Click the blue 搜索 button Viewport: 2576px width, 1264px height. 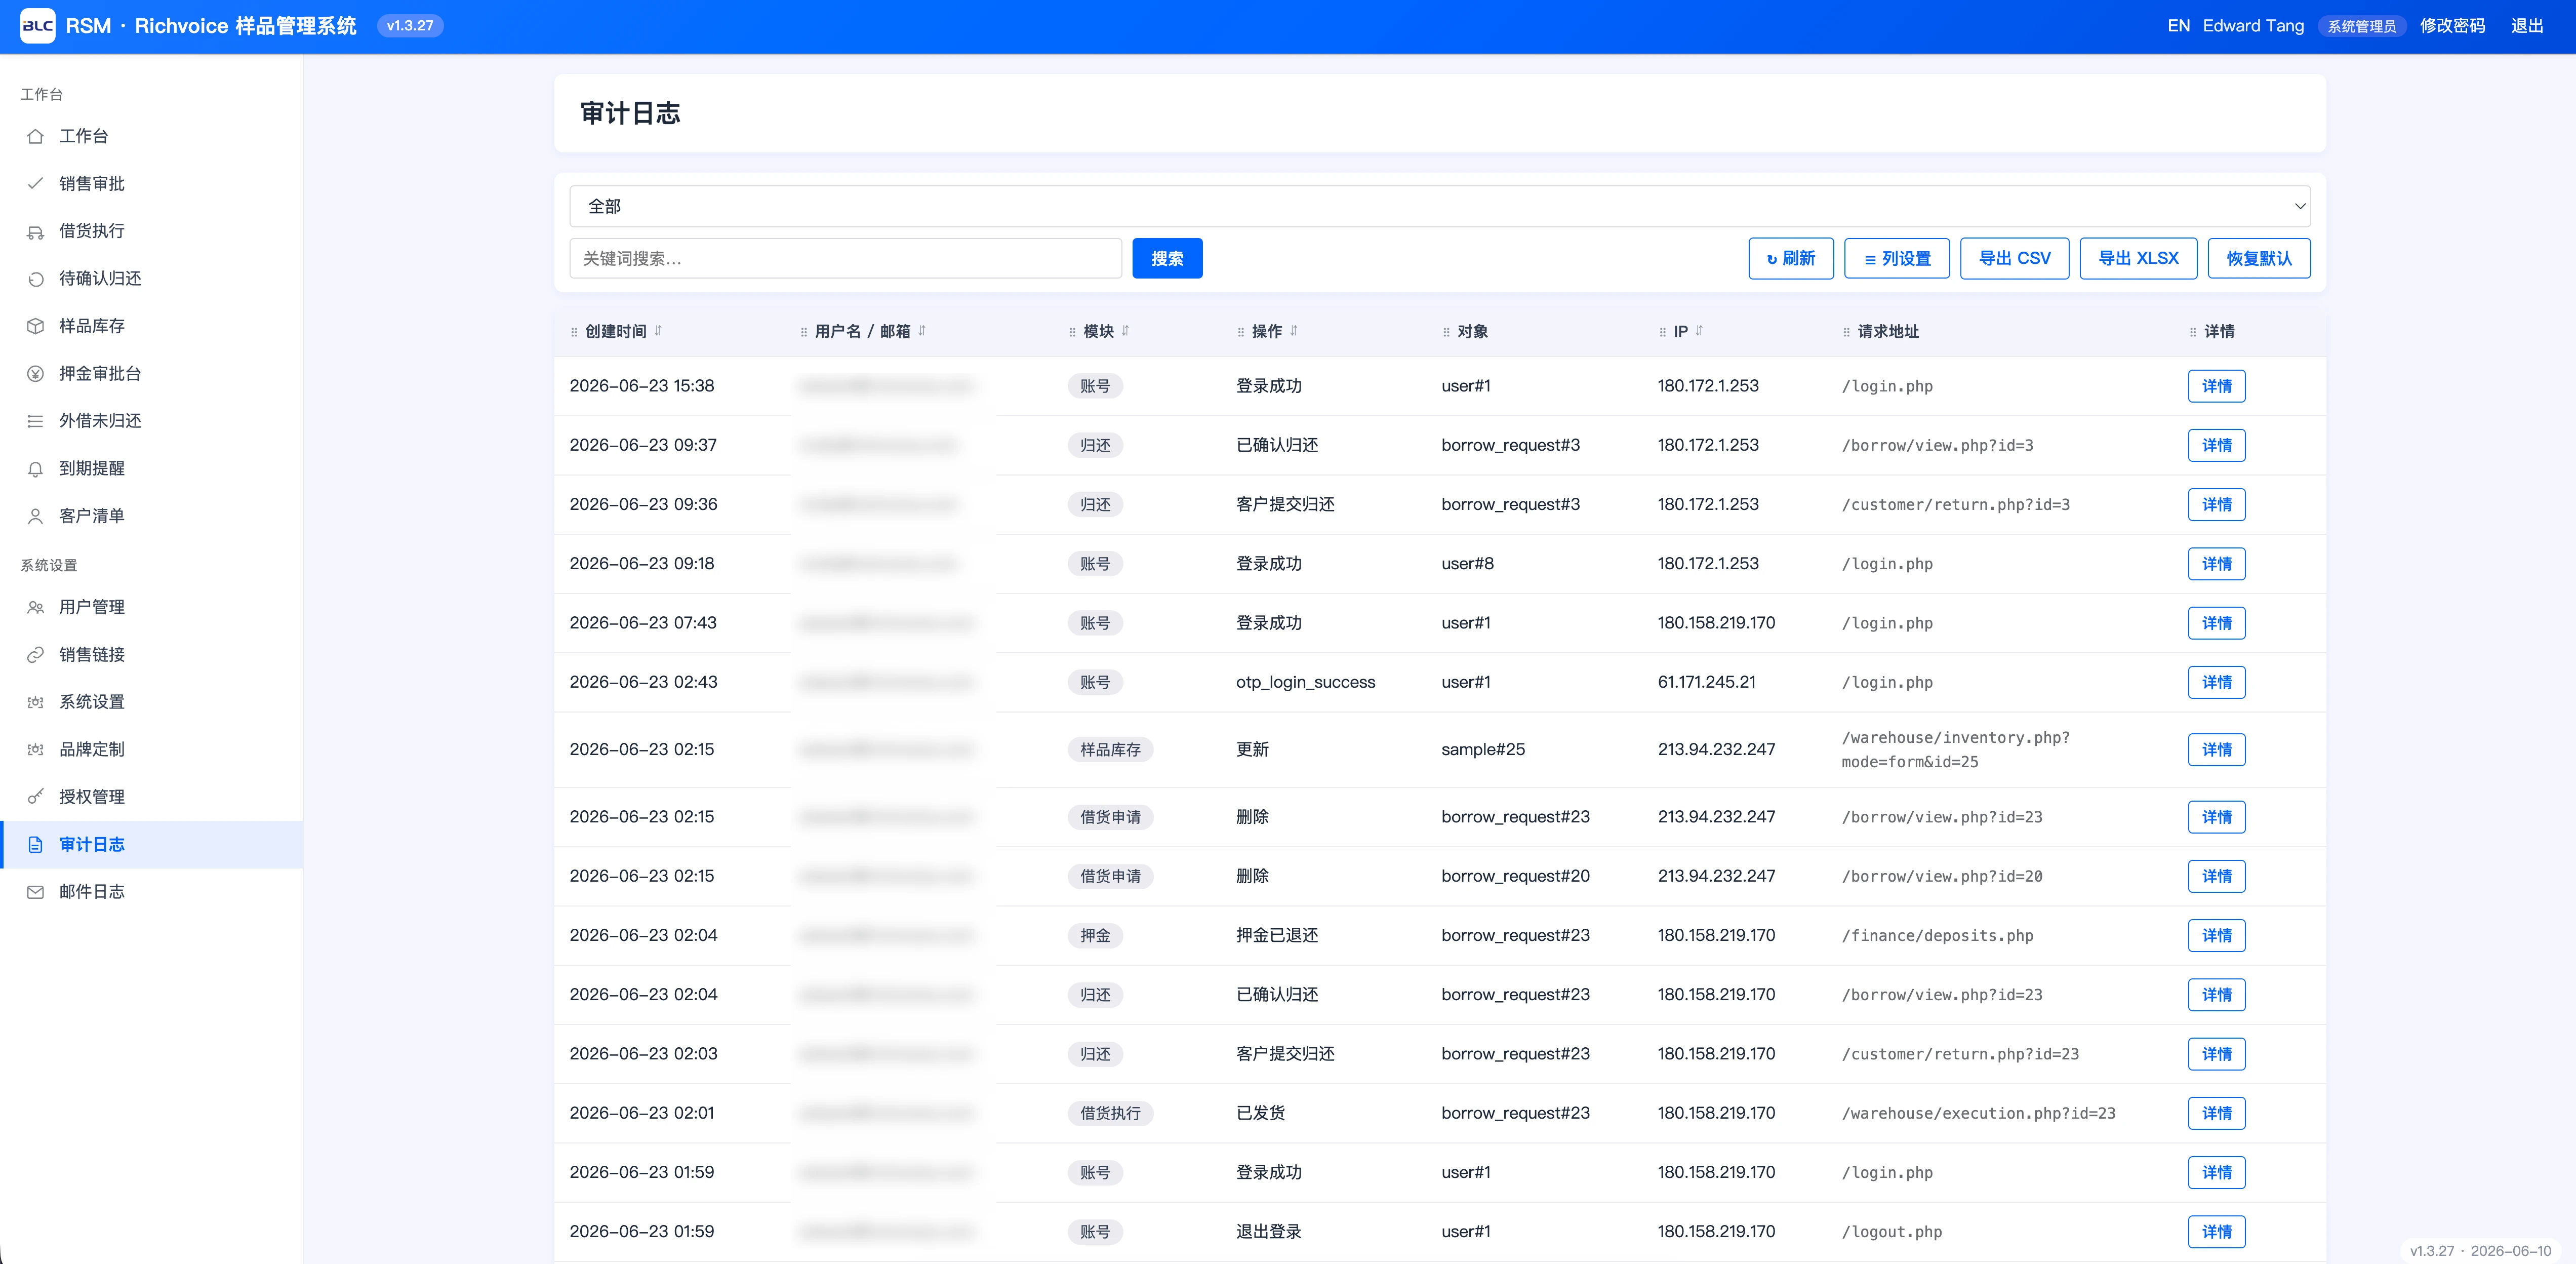[x=1167, y=258]
